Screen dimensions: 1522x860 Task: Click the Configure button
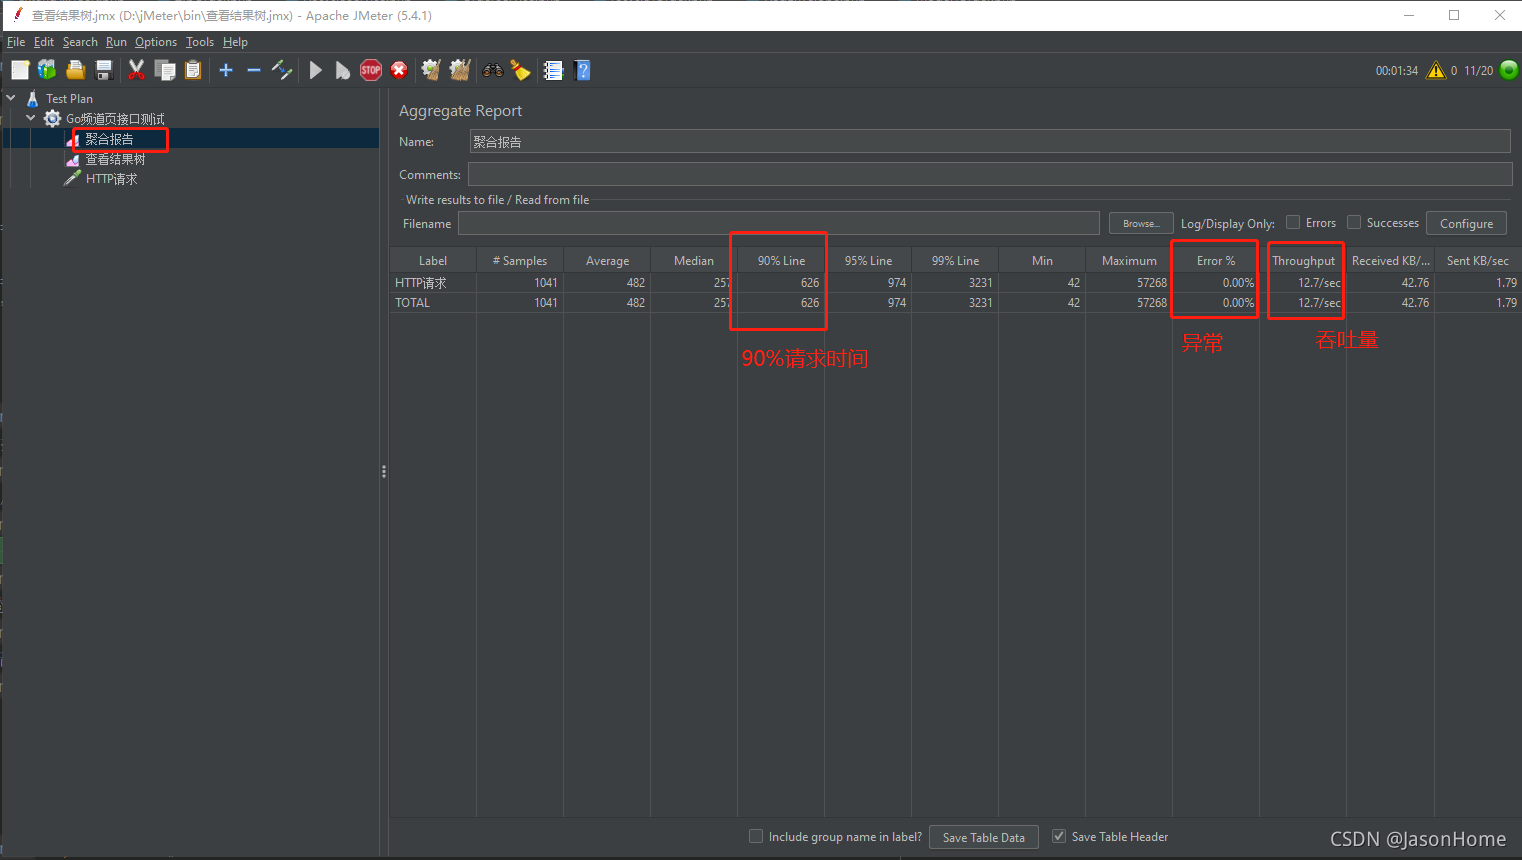coord(1466,223)
